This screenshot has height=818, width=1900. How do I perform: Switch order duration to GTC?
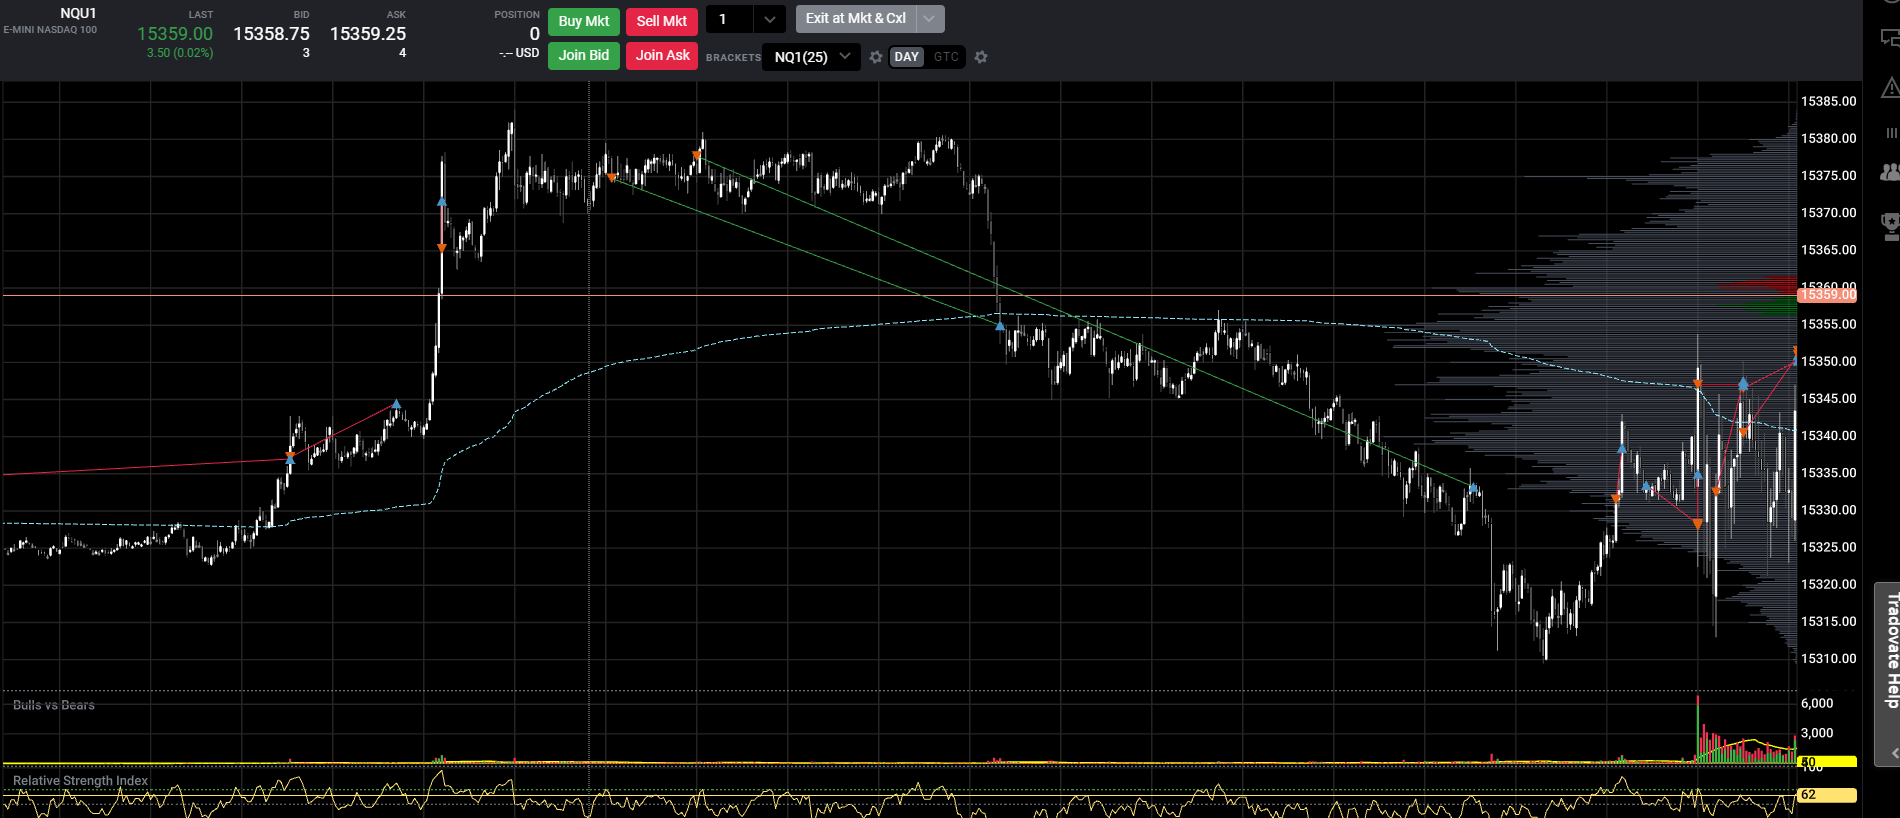(x=946, y=57)
